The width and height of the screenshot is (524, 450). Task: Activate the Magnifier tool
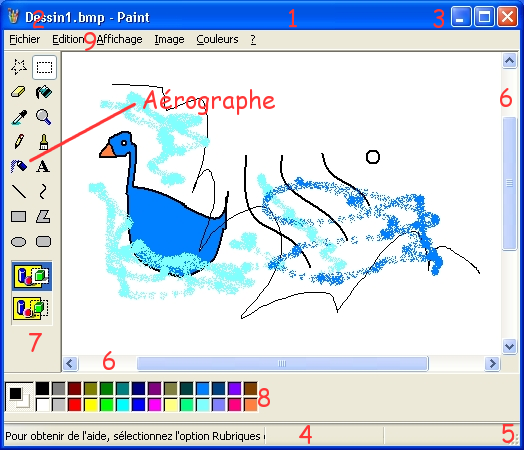[x=44, y=117]
